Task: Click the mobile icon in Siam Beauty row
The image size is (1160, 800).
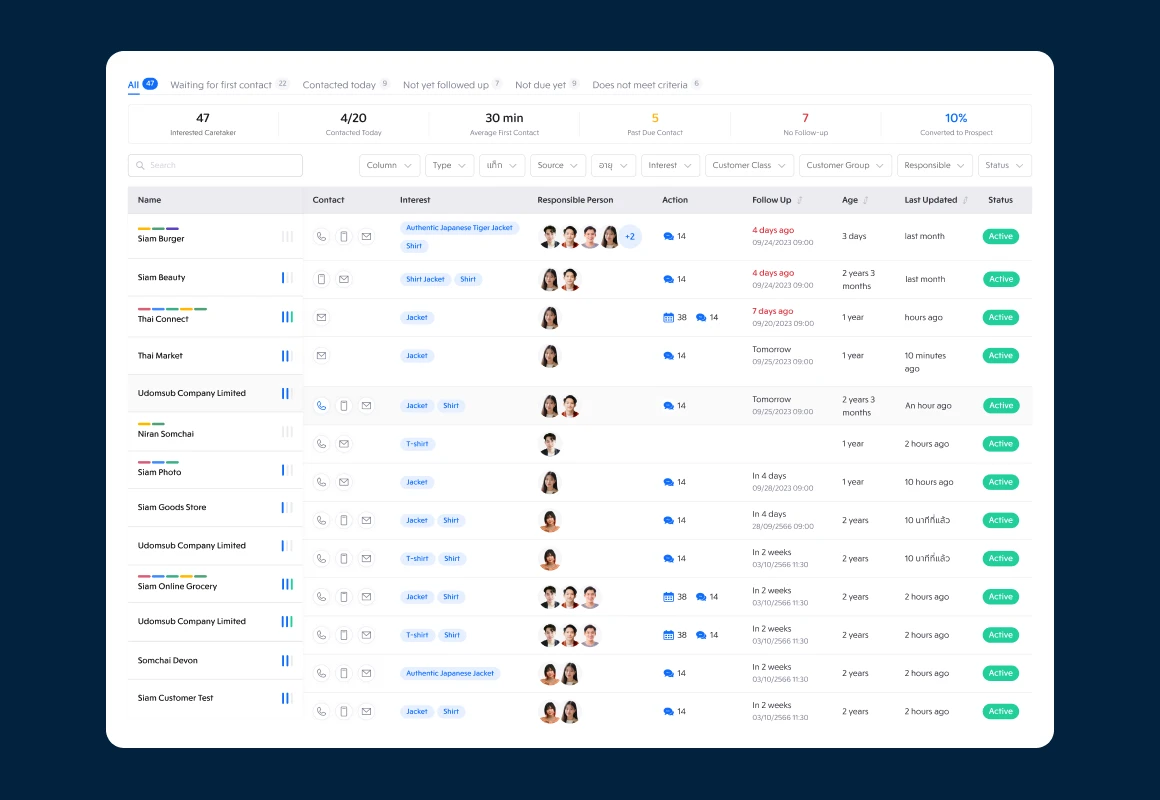Action: point(321,279)
